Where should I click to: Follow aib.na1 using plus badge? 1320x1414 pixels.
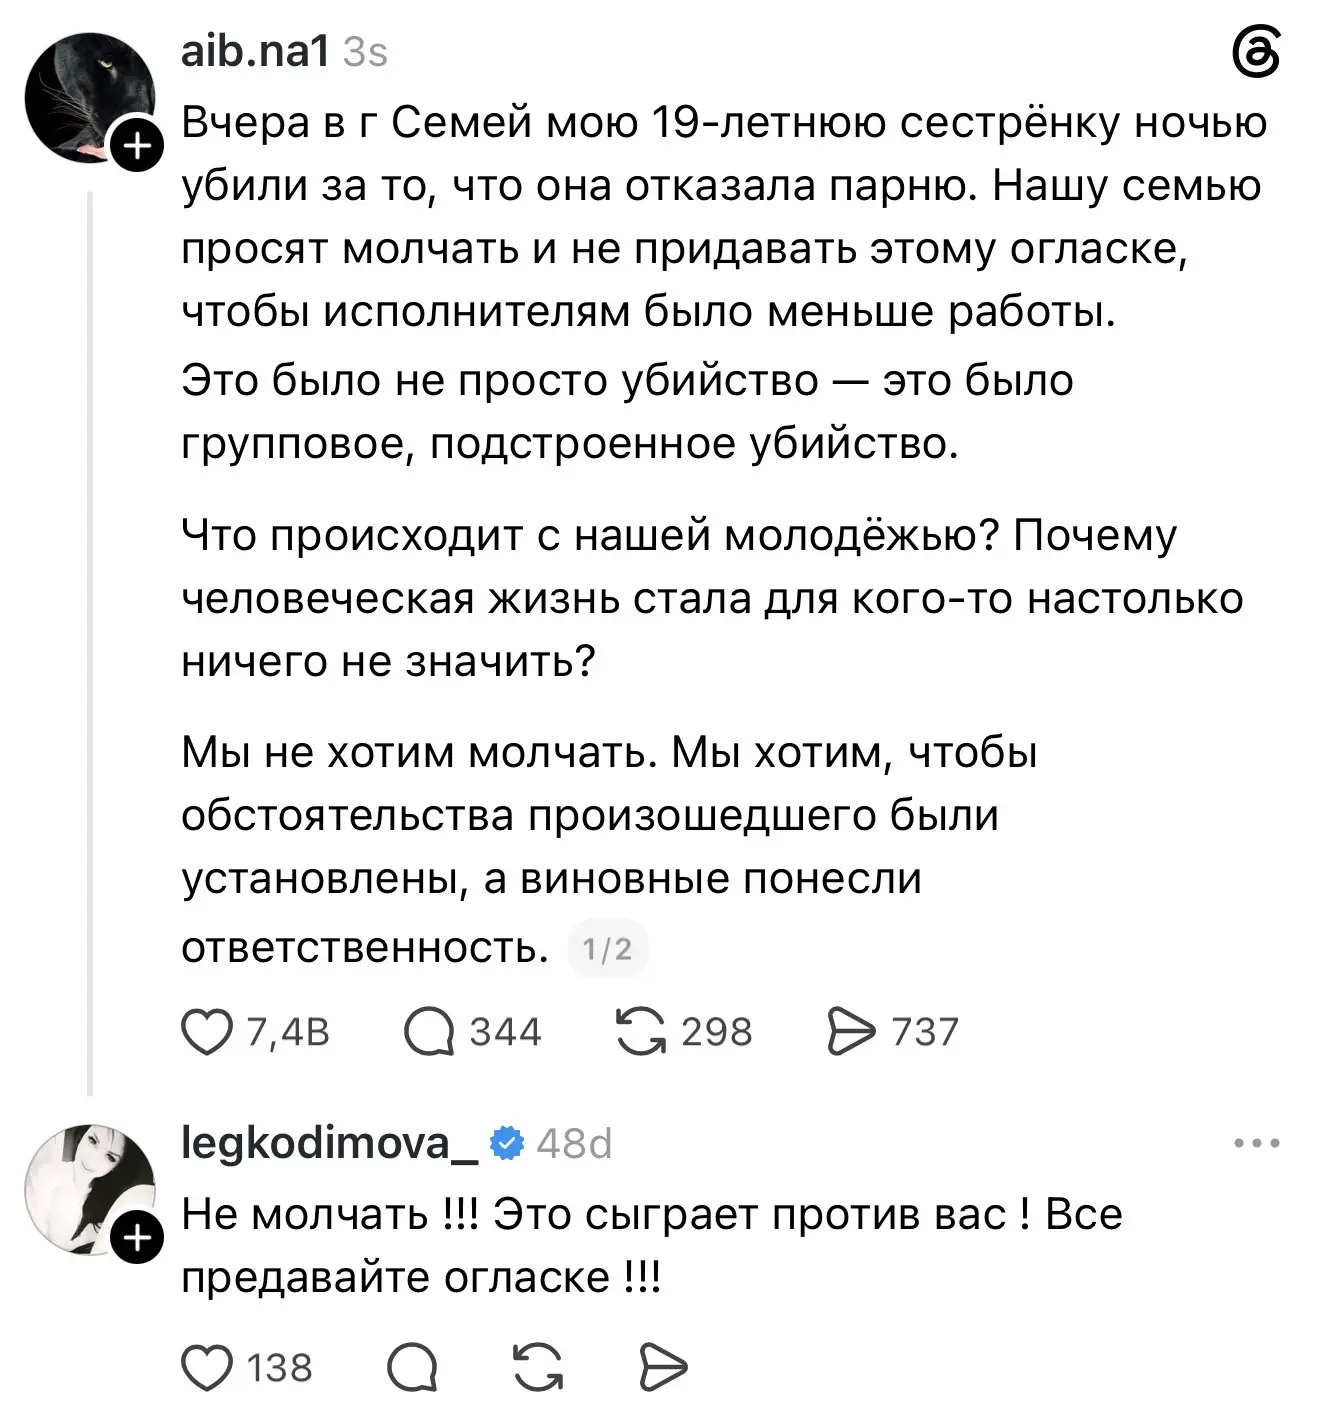(x=137, y=147)
